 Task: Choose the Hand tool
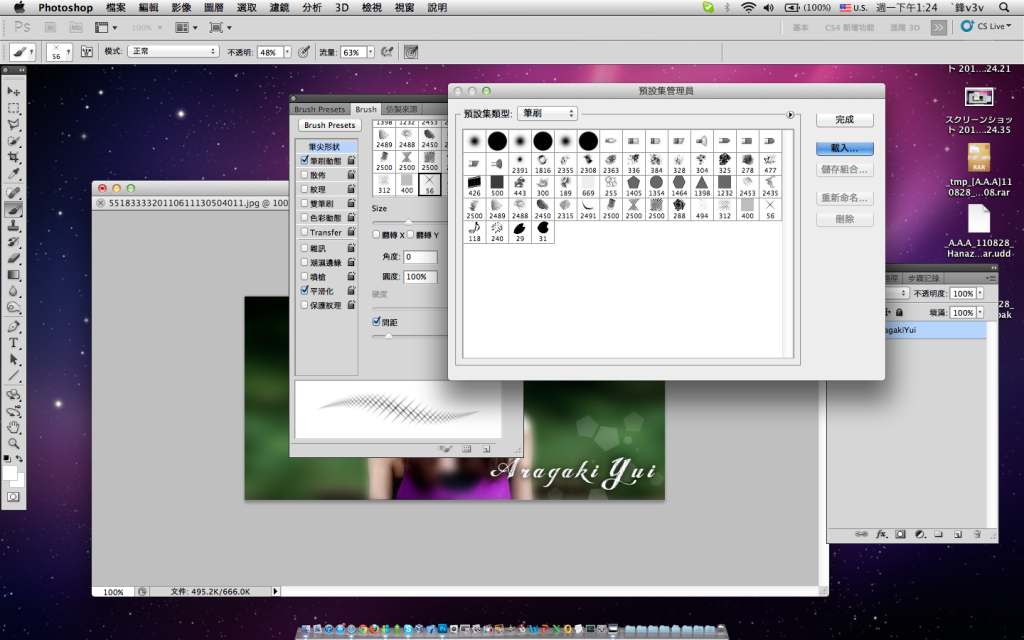(x=14, y=427)
